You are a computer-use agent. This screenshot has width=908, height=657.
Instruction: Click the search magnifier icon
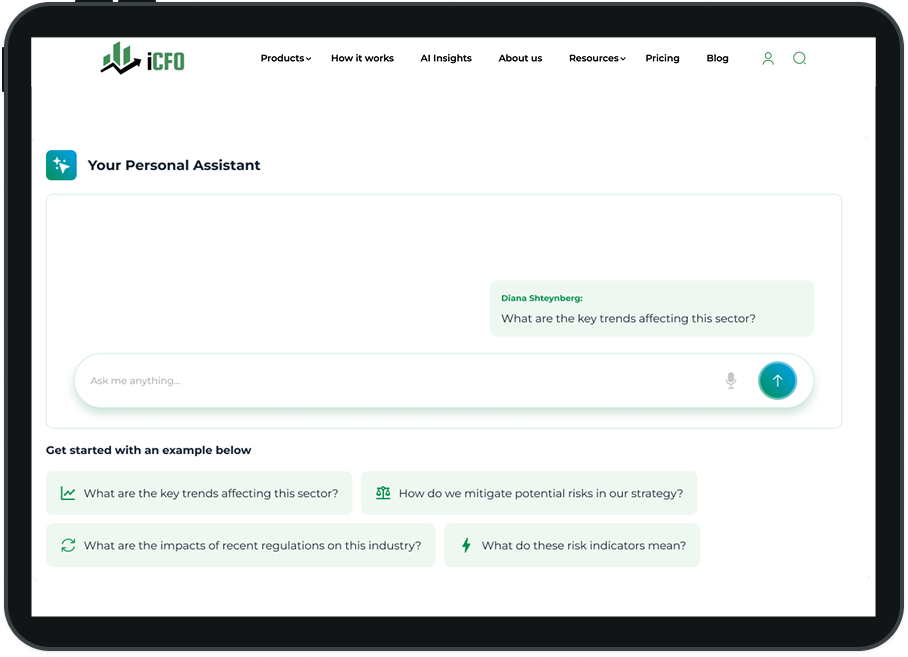click(x=799, y=59)
